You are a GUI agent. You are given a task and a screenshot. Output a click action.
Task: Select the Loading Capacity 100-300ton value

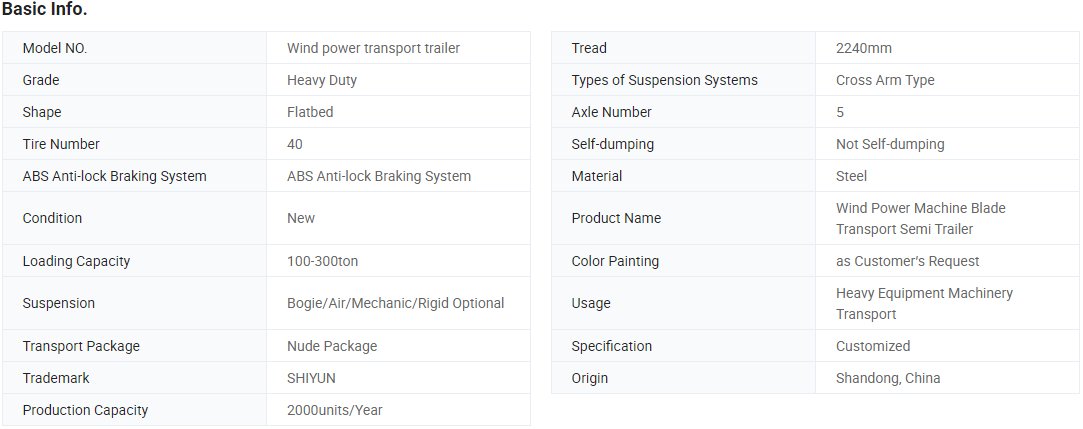(323, 261)
